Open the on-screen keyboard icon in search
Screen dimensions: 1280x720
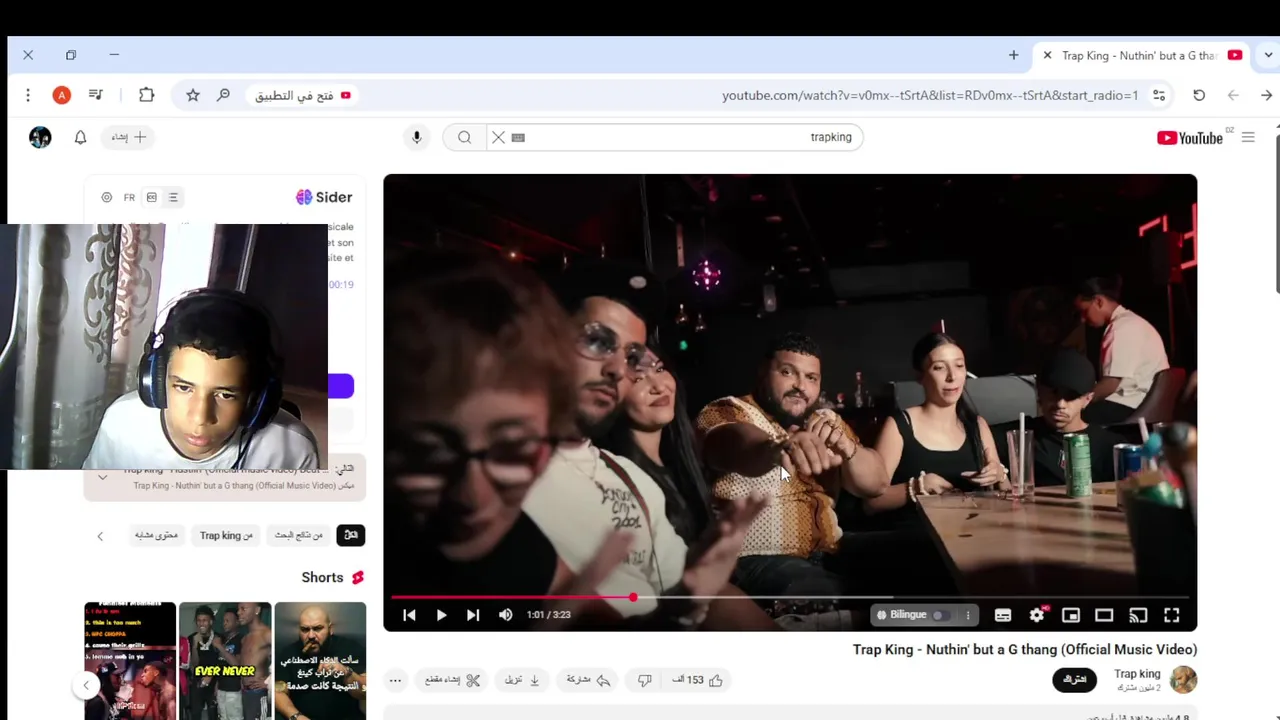click(x=518, y=137)
